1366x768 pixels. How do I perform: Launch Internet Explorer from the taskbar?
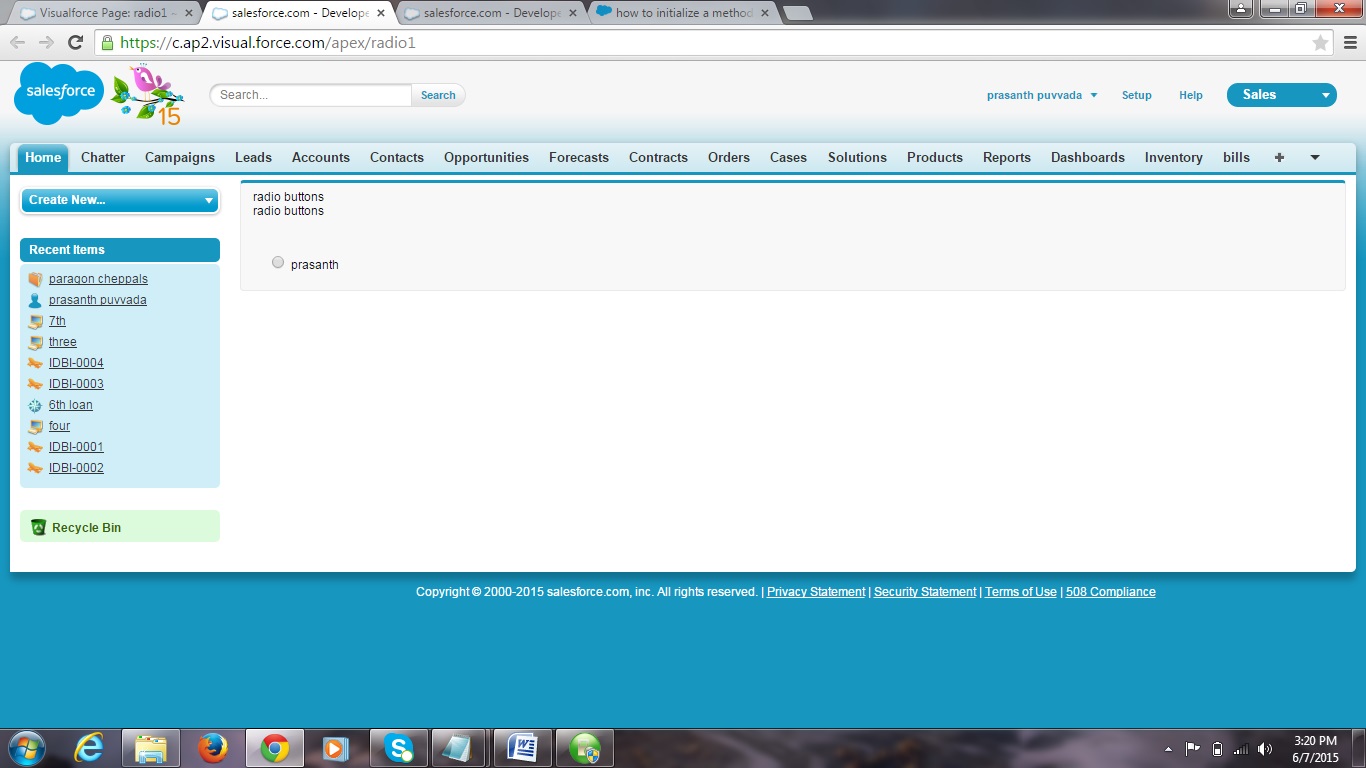click(x=89, y=748)
